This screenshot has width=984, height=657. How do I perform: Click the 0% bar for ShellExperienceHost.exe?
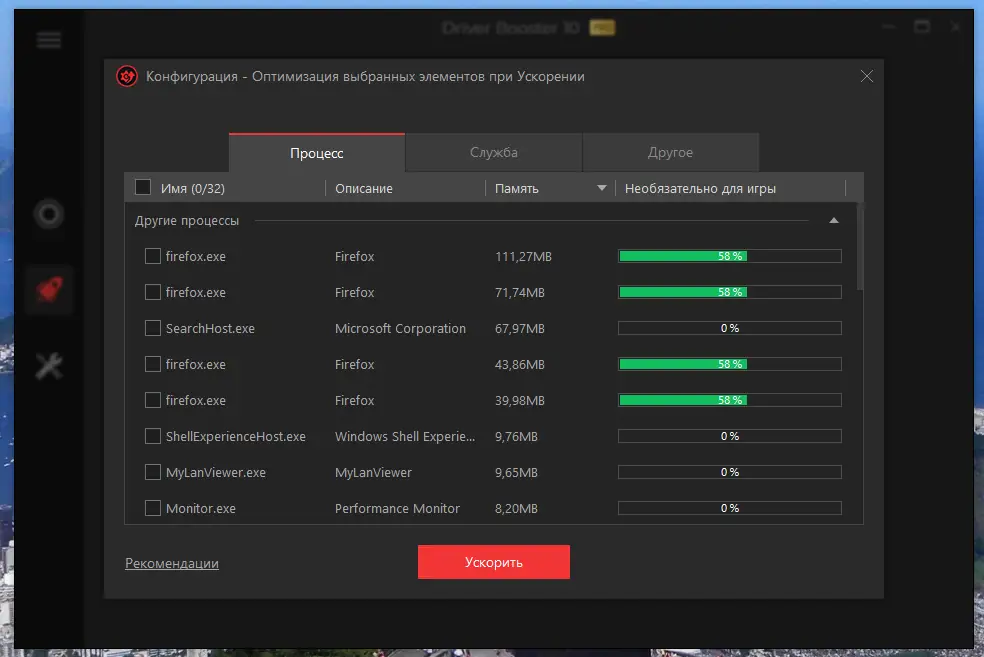[x=729, y=436]
